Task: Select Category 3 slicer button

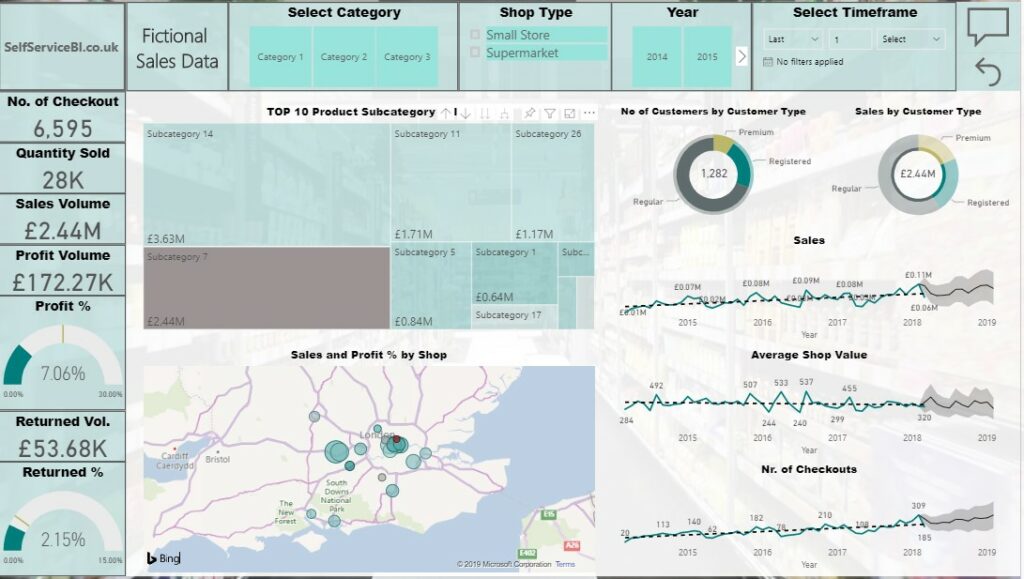Action: (407, 57)
